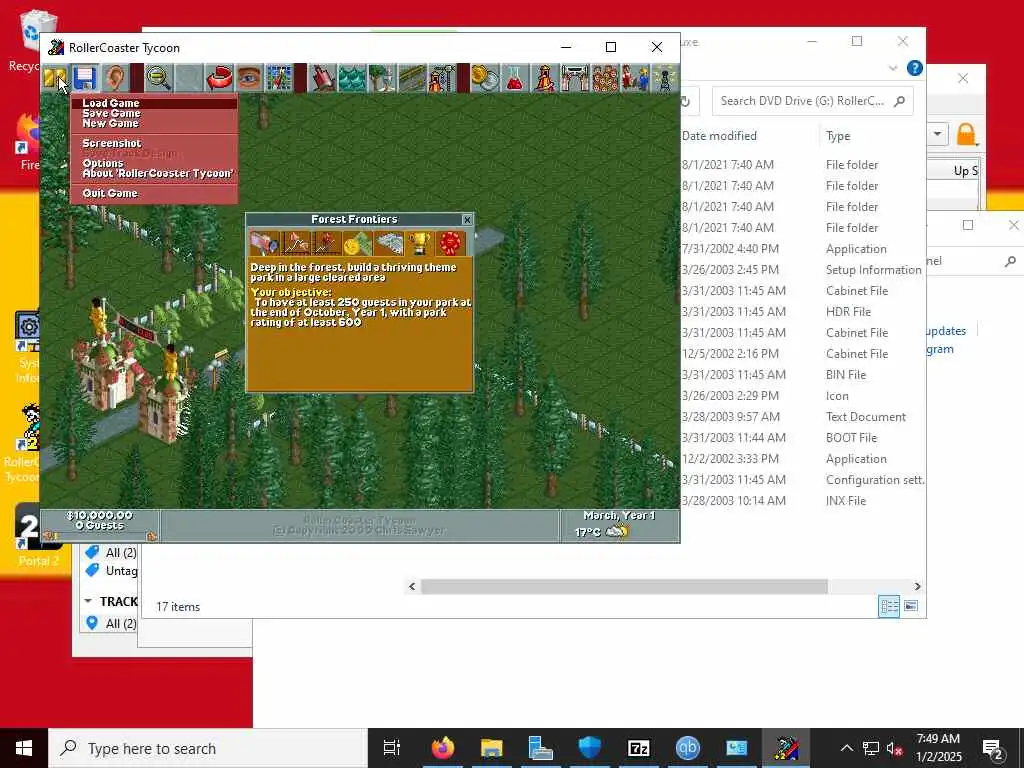The width and height of the screenshot is (1024, 768).
Task: Click the sparkling tower icon at toolbar end
Action: click(x=665, y=78)
